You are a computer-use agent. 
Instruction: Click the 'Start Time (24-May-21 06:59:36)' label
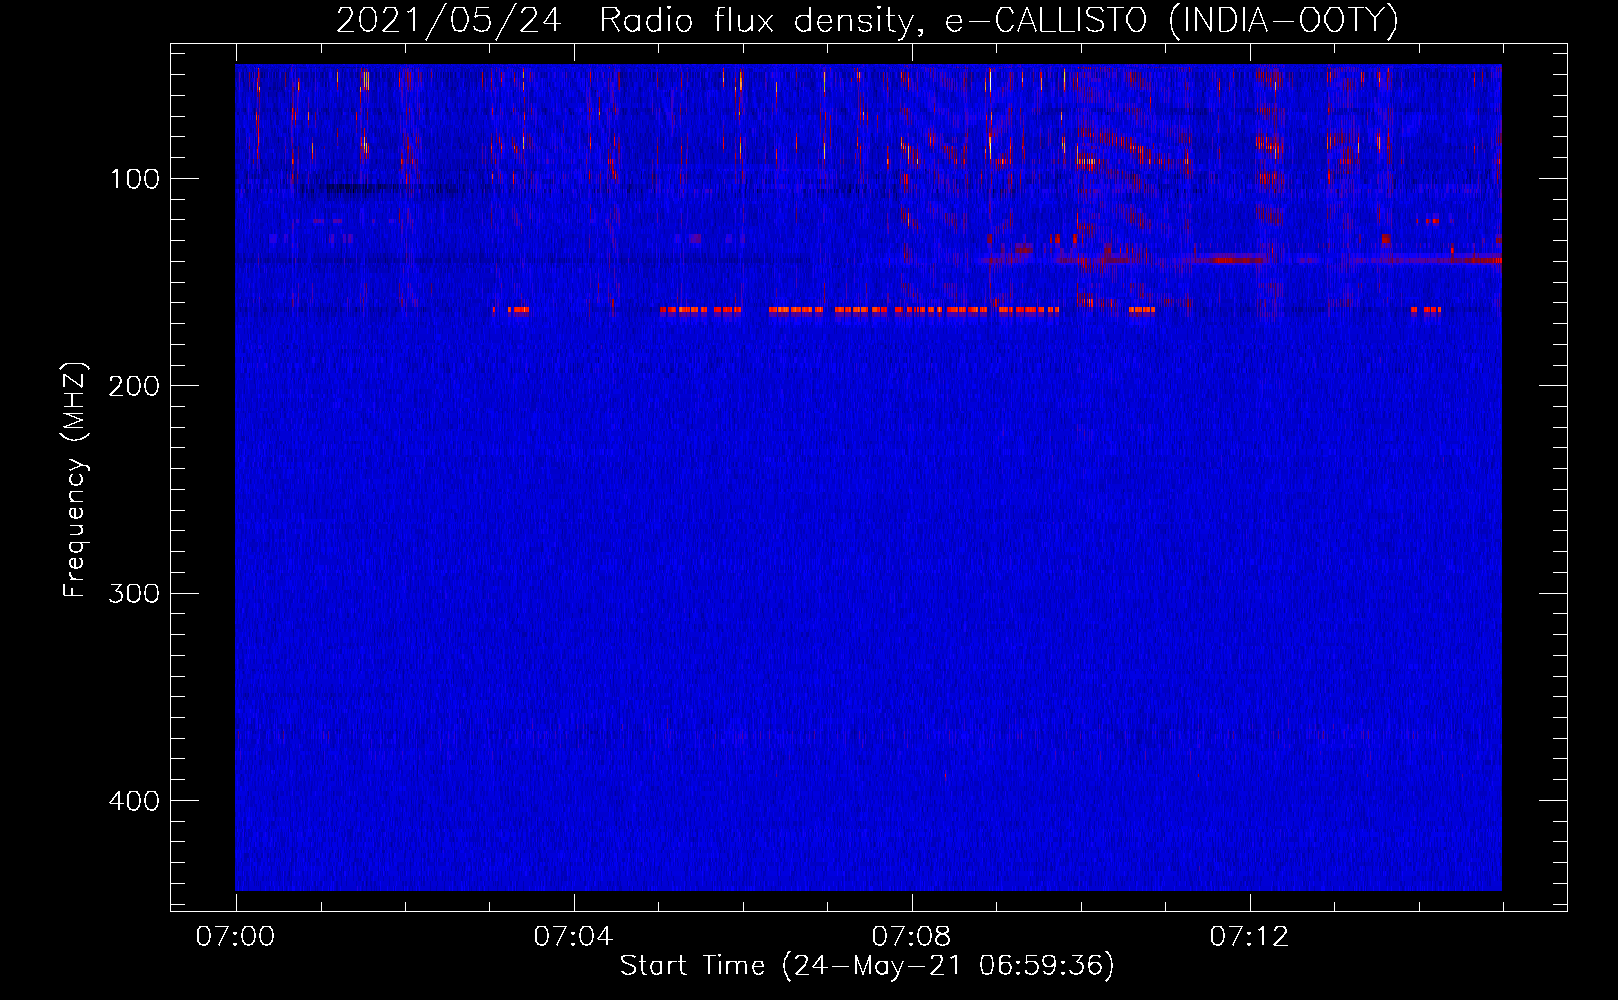click(x=867, y=966)
